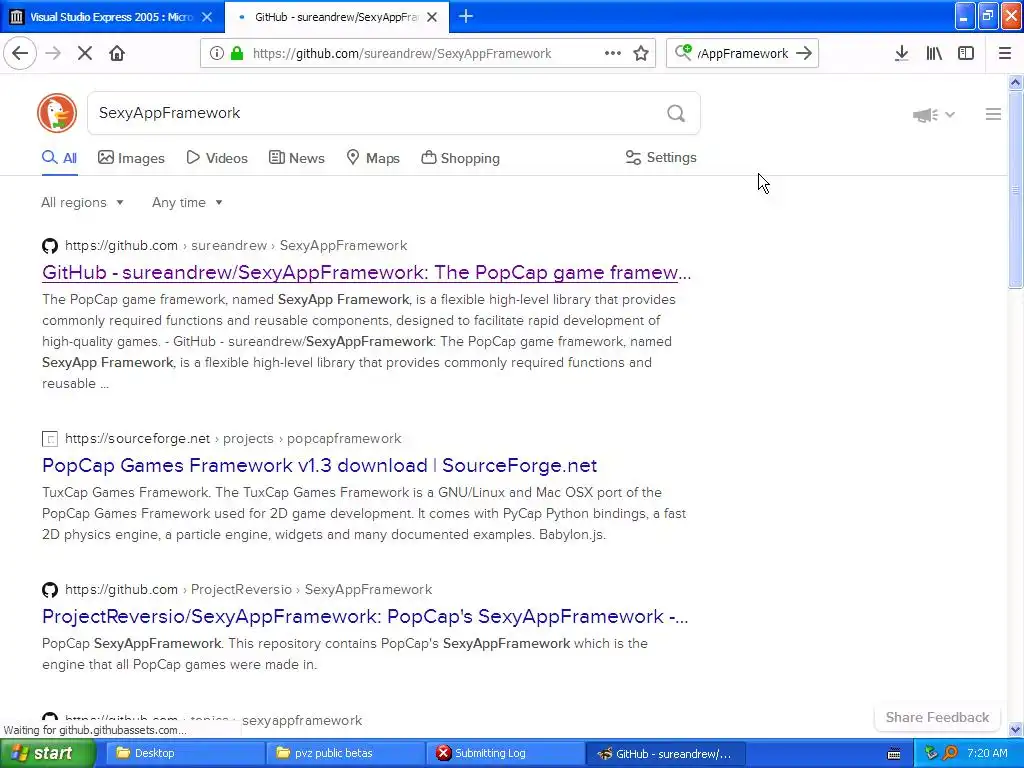
Task: Open ProjectReversio/SexyAppFramework result link
Action: [365, 616]
